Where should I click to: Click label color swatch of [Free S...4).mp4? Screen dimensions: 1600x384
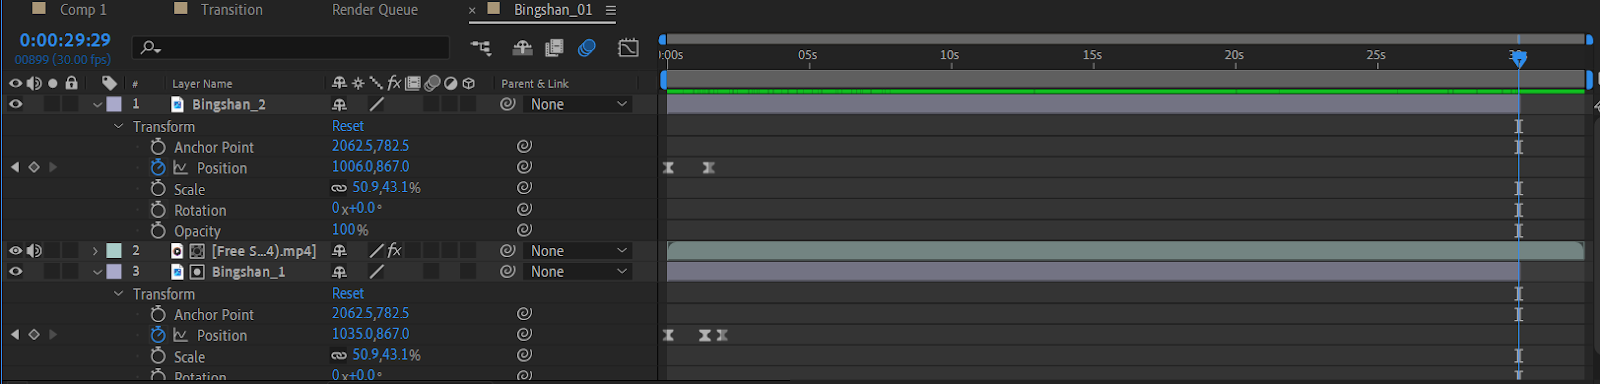click(114, 251)
